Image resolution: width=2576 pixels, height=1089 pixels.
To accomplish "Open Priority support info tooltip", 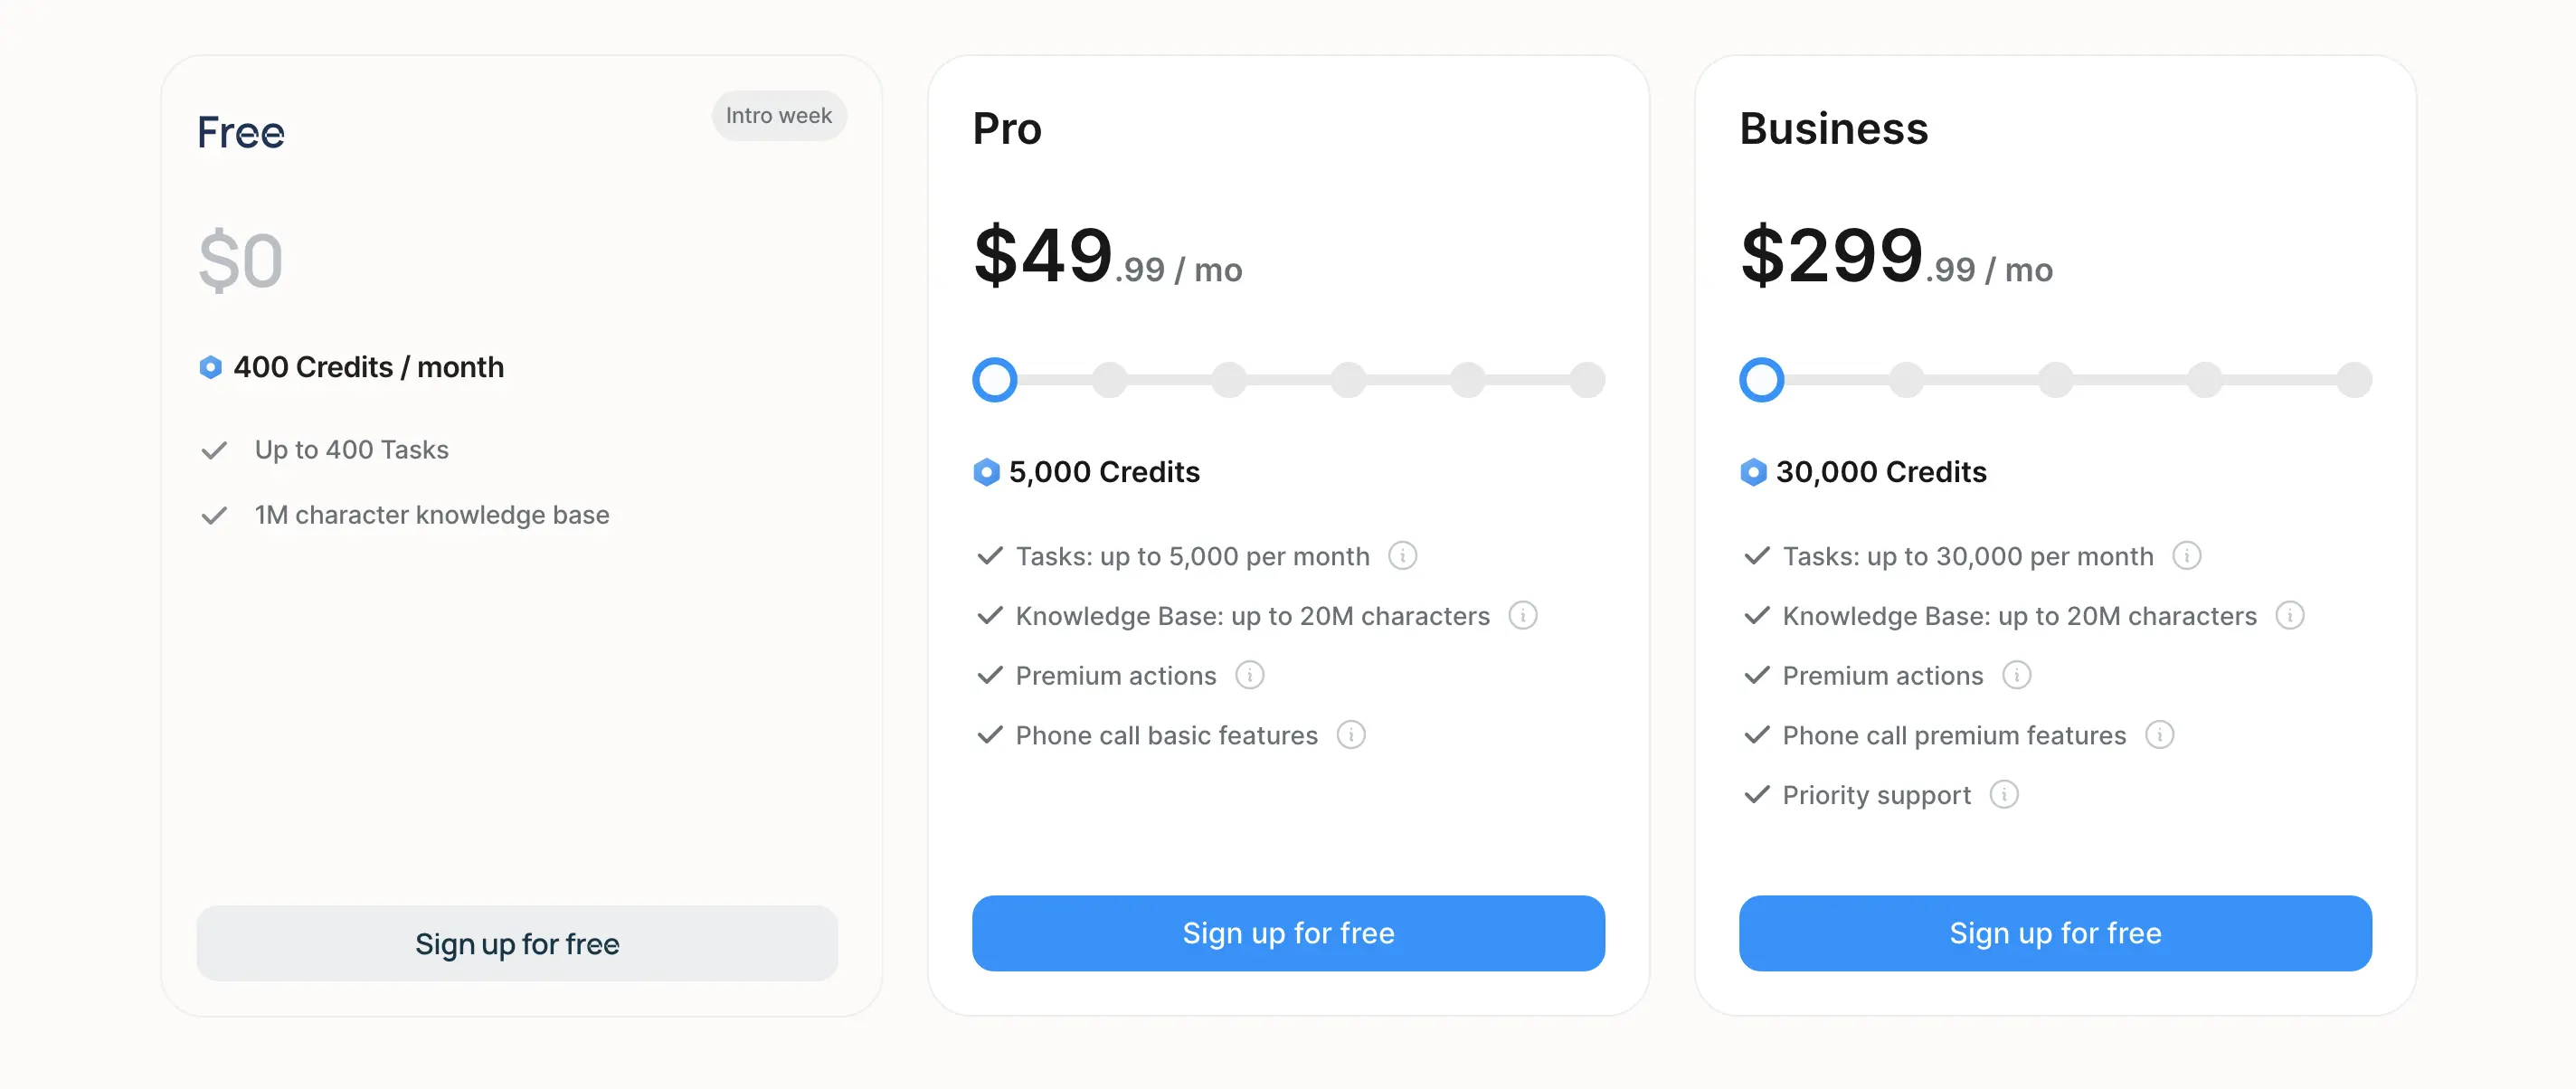I will click(x=2002, y=795).
